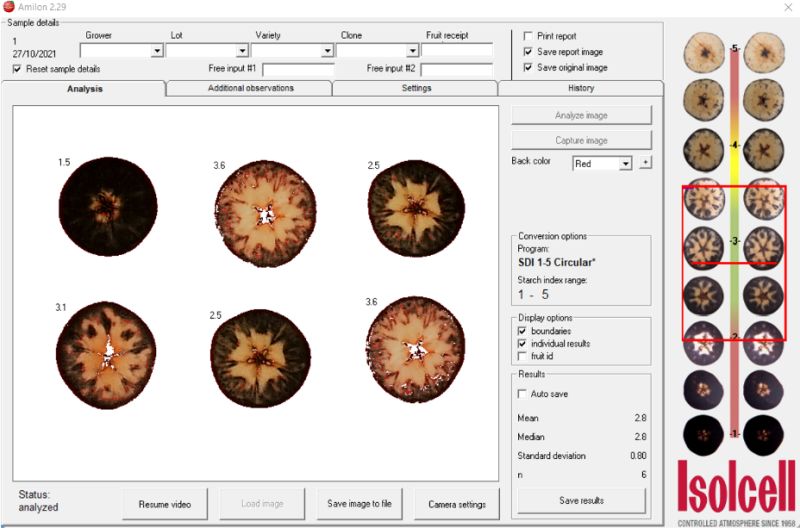Click the SDI 1-5 Circular* program label
The image size is (800, 528).
(557, 263)
